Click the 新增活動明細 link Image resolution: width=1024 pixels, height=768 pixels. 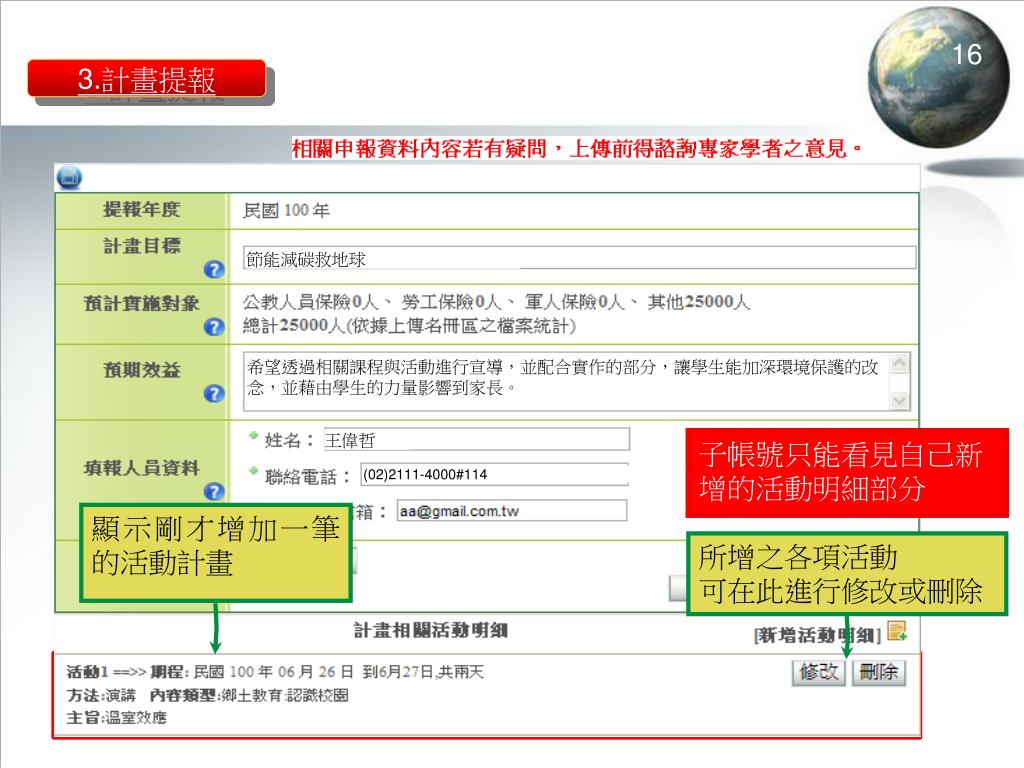[x=818, y=635]
